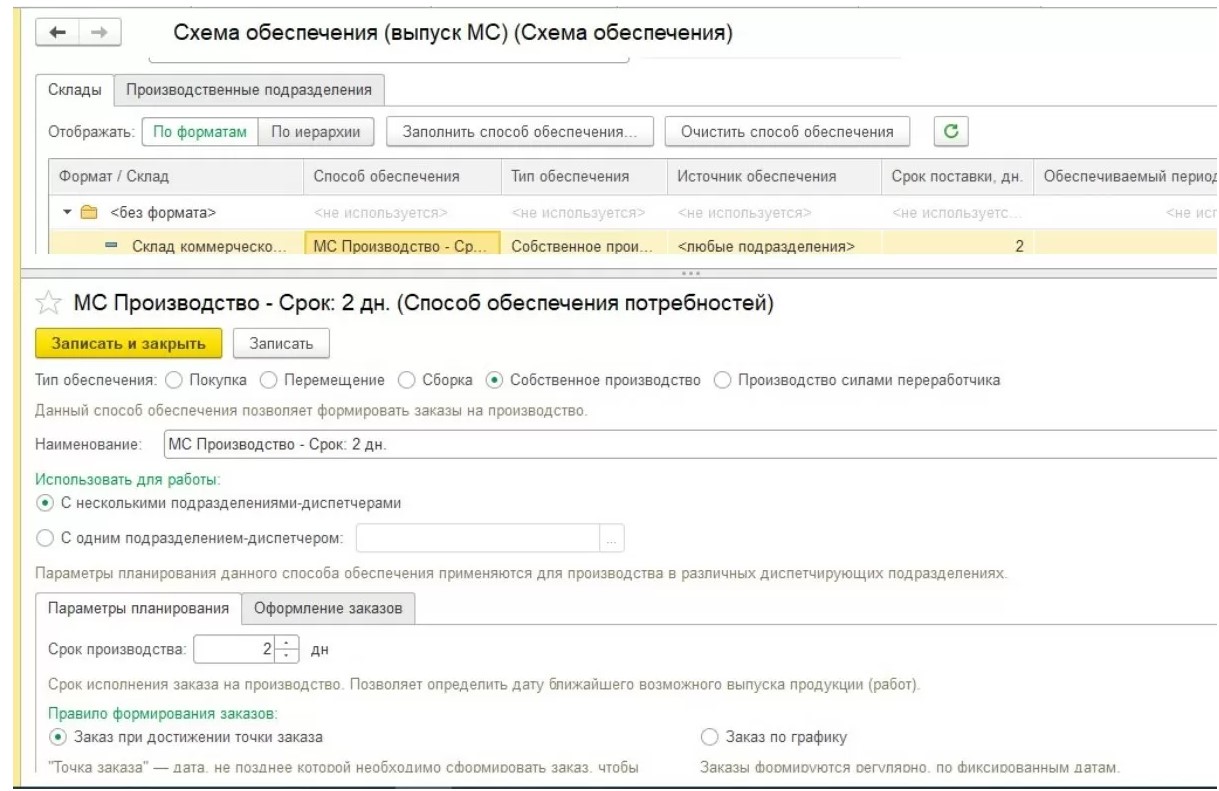This screenshot has height=791, width=1219.
Task: Click the green refresh icon button
Action: (x=951, y=131)
